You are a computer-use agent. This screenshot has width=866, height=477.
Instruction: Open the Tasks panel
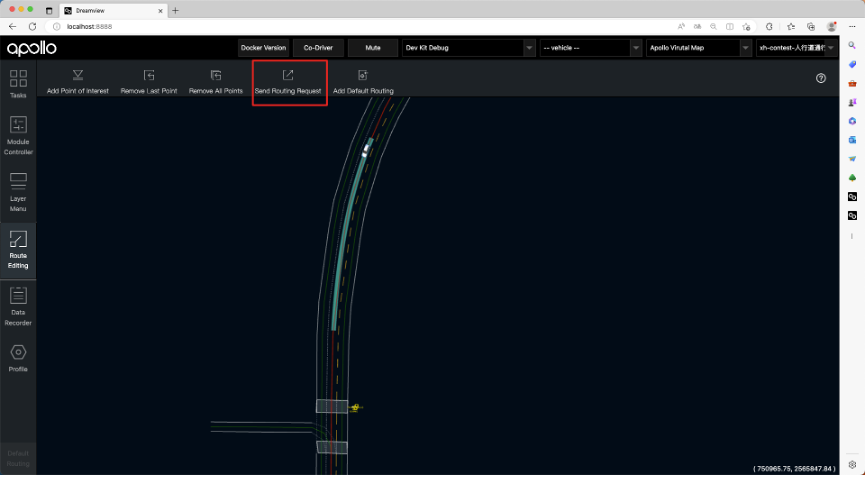pos(18,84)
